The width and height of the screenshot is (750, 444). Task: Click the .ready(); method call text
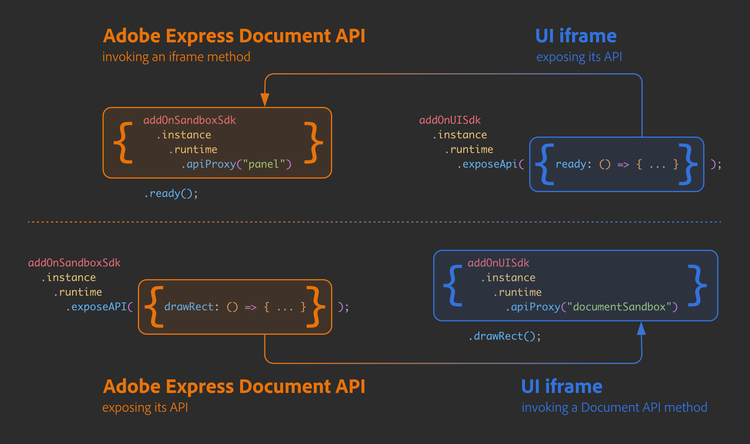[170, 193]
